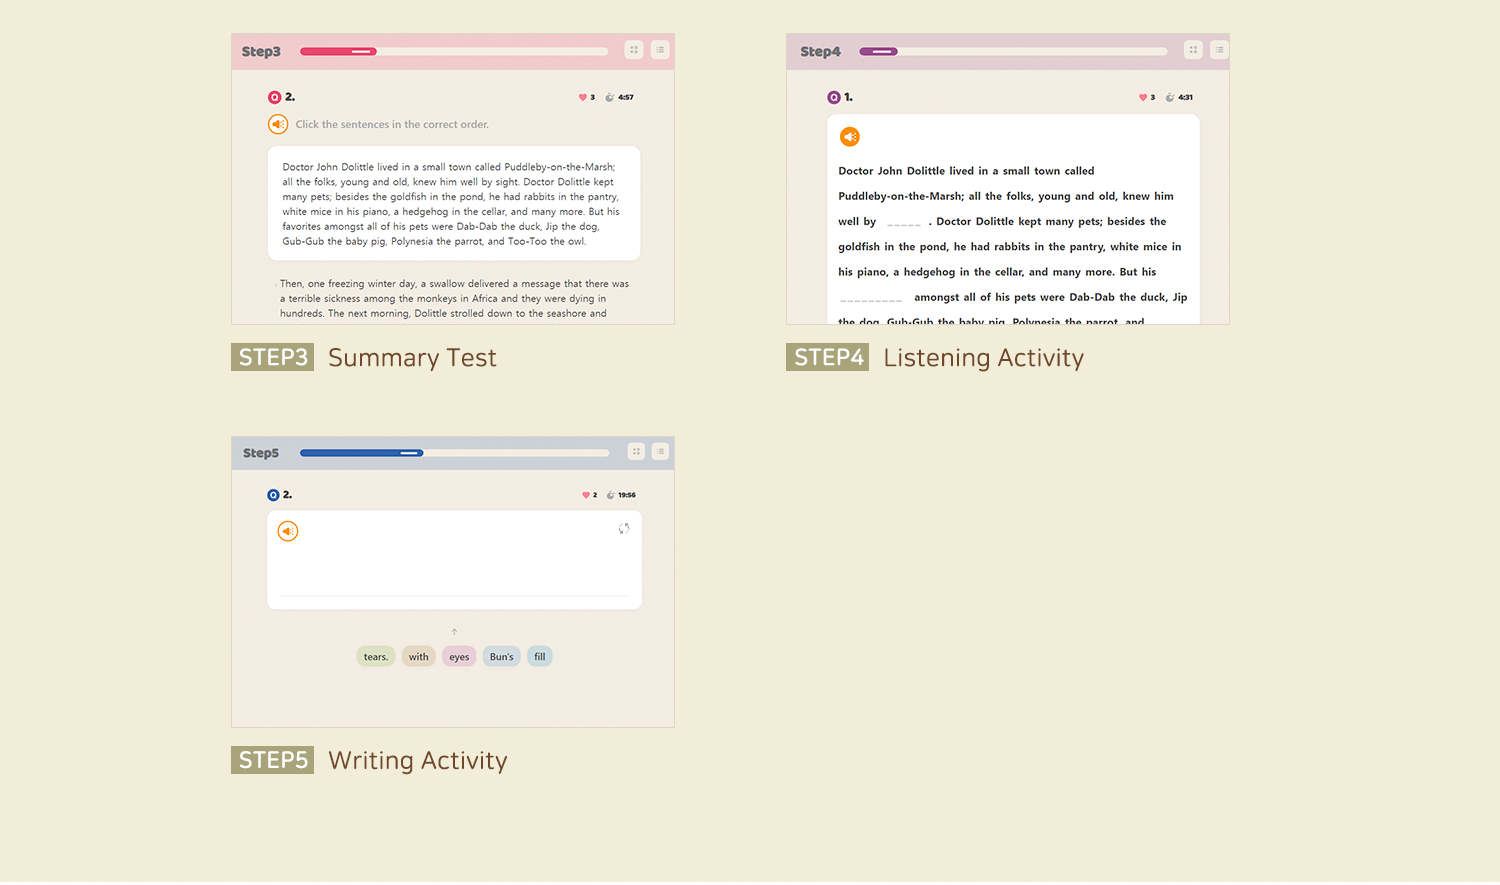Tap the 'fill' word chip
This screenshot has width=1500, height=885.
pyautogui.click(x=540, y=657)
